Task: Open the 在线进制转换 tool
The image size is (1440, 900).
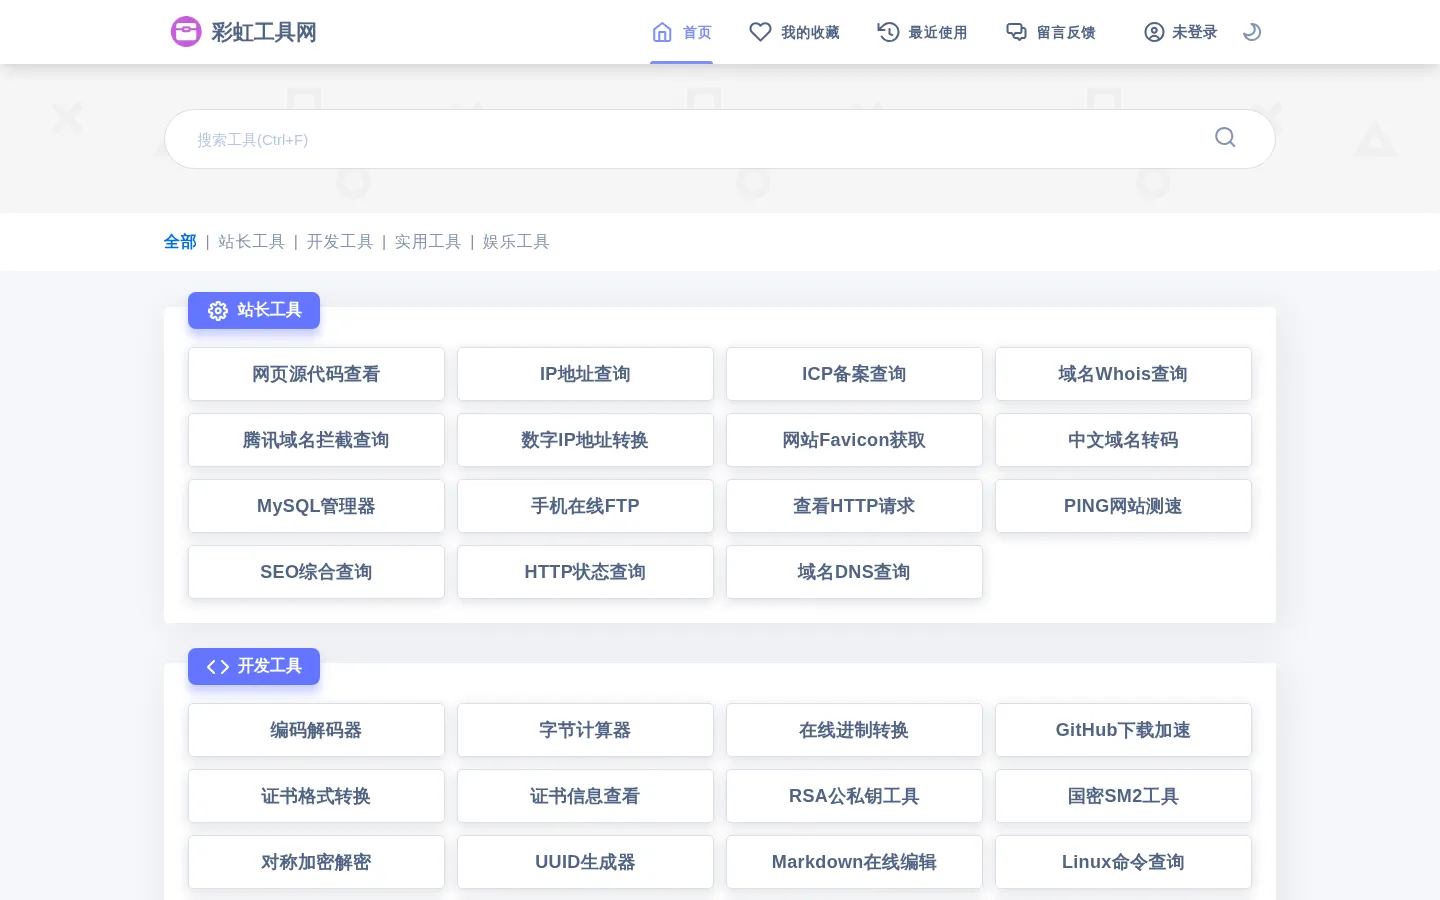Action: pyautogui.click(x=854, y=730)
